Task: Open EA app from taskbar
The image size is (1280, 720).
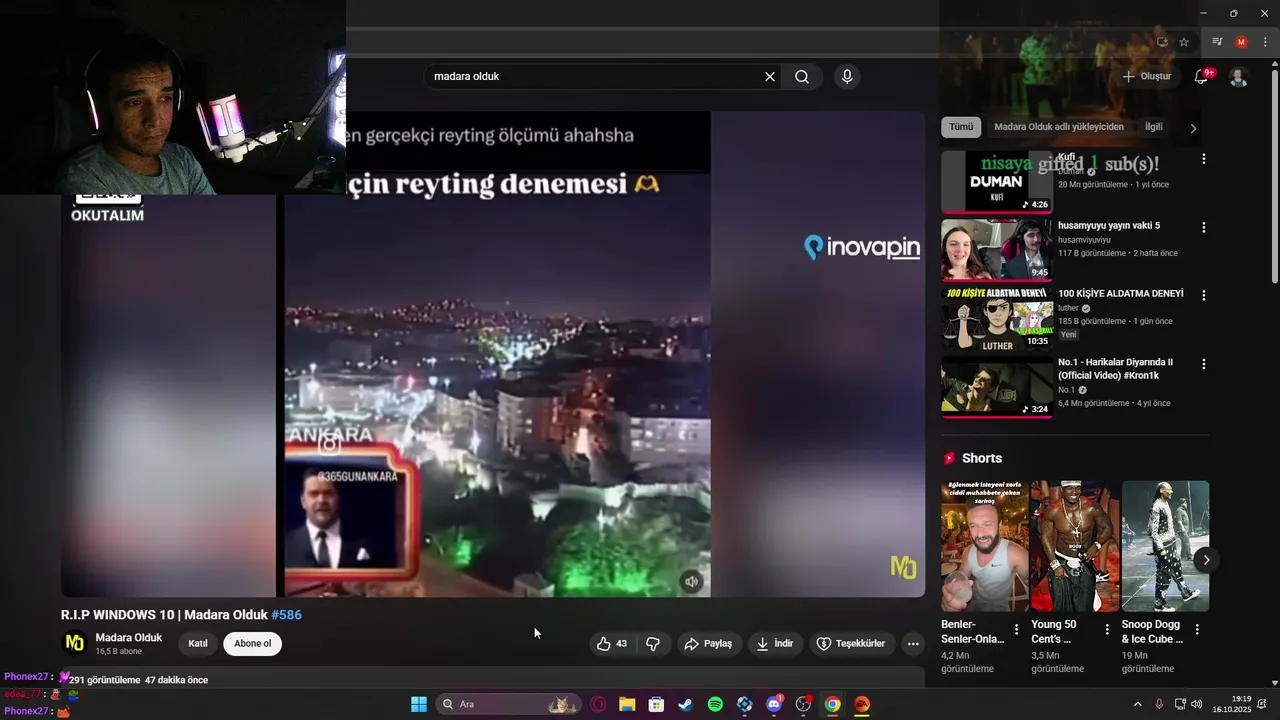Action: click(862, 704)
